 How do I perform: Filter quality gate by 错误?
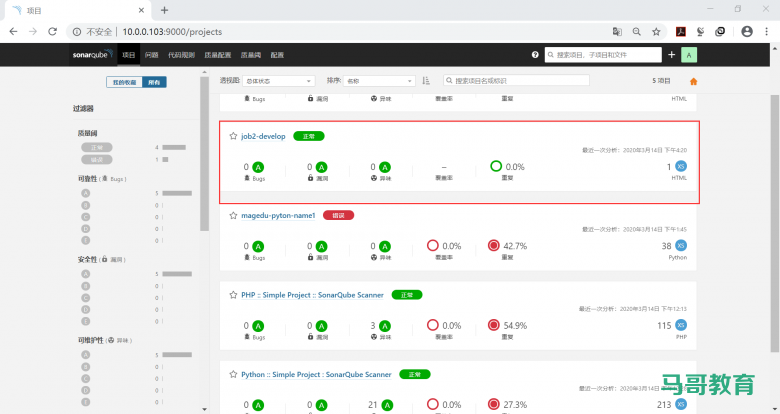(97, 159)
